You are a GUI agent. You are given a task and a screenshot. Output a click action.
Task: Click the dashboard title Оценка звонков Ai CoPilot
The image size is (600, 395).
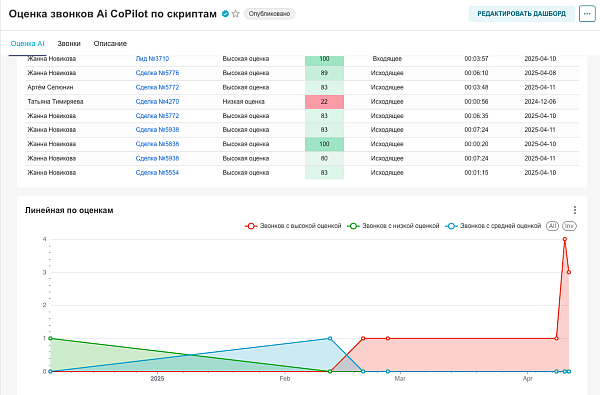(x=112, y=14)
